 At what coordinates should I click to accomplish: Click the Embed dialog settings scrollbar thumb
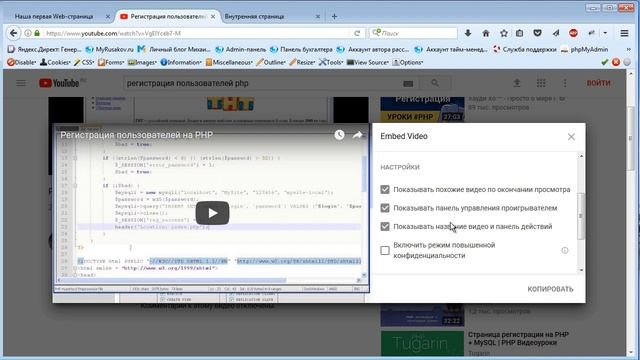pyautogui.click(x=581, y=216)
